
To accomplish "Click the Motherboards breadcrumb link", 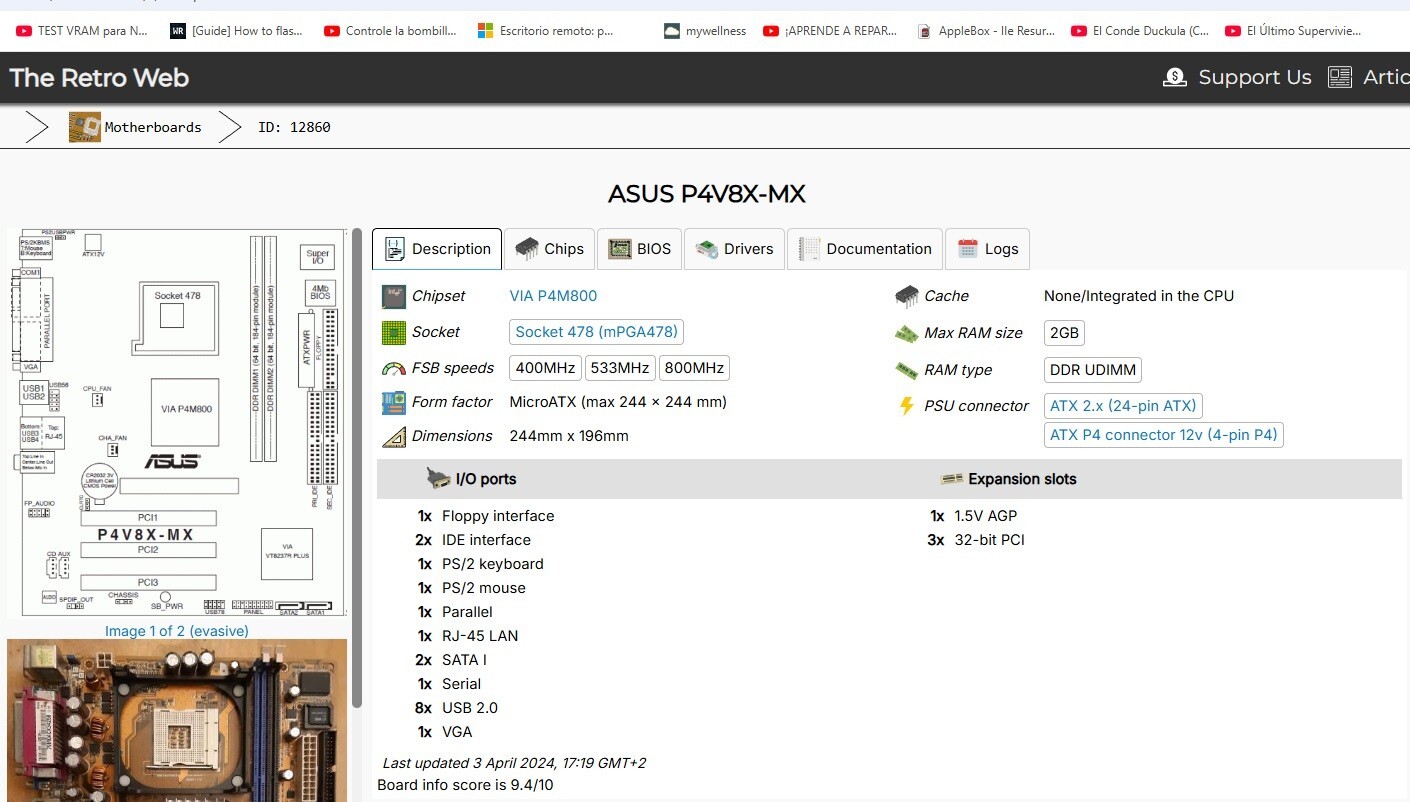I will click(x=153, y=127).
